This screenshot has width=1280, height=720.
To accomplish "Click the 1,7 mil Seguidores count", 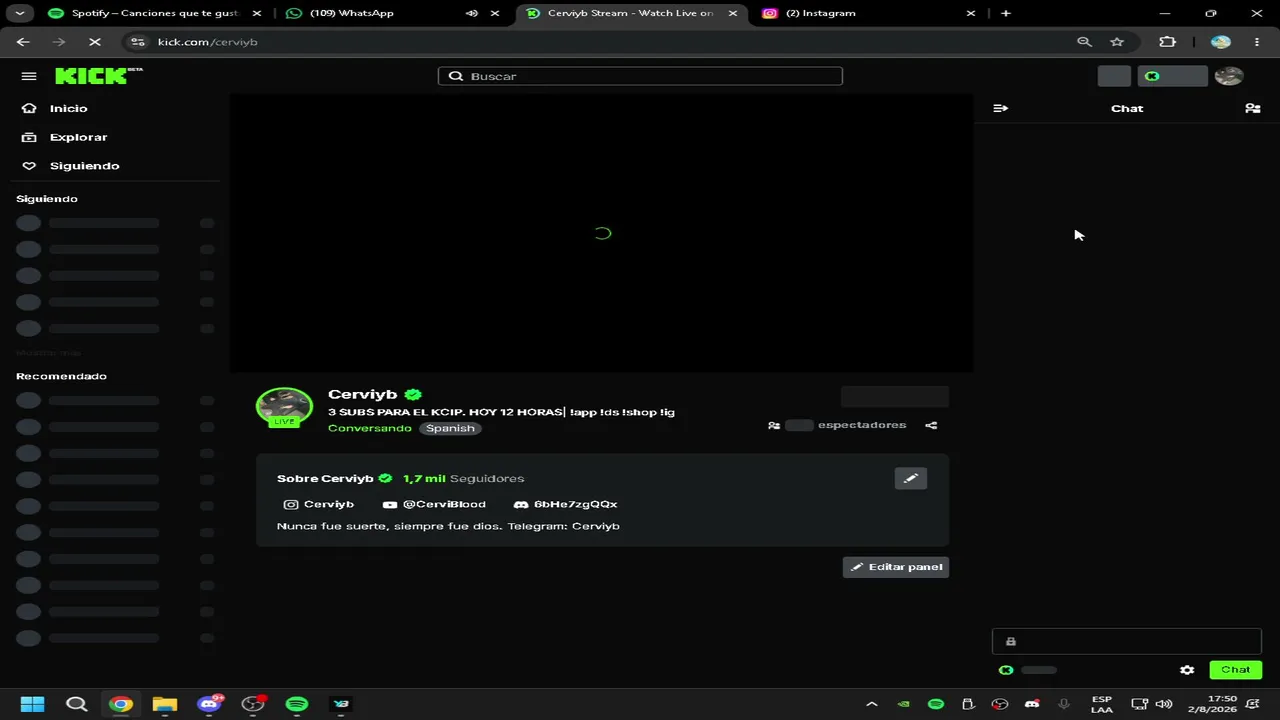I will point(464,478).
